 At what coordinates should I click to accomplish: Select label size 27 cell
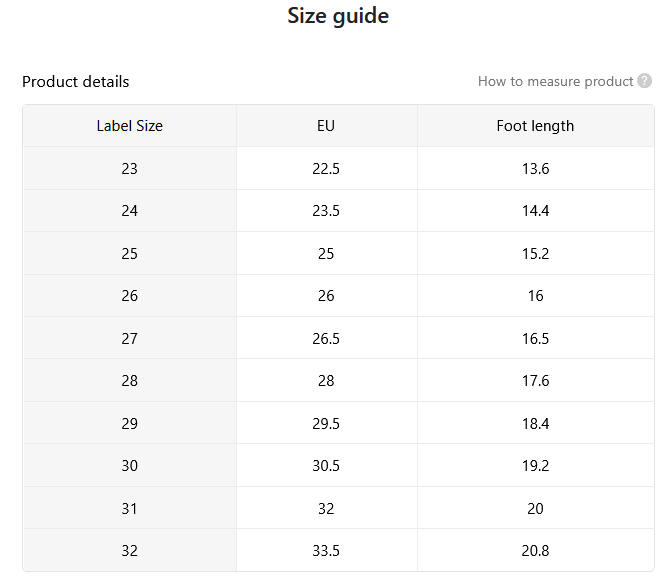coord(130,338)
